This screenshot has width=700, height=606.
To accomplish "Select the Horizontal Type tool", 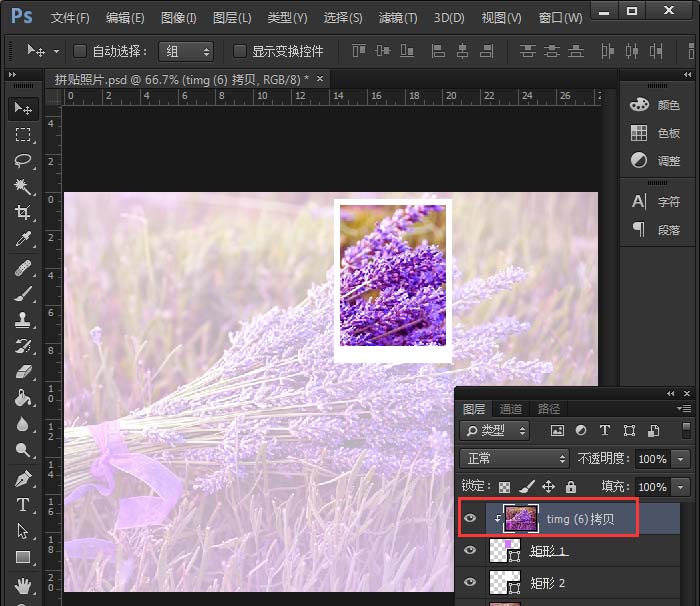I will pos(22,504).
